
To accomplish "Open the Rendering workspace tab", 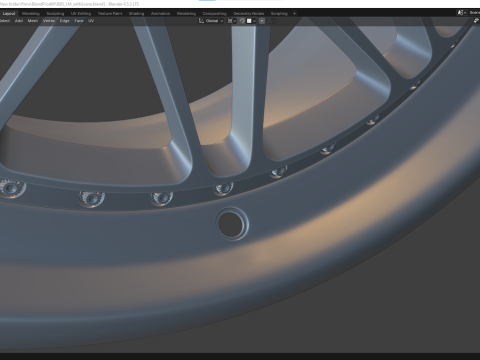I will point(186,14).
